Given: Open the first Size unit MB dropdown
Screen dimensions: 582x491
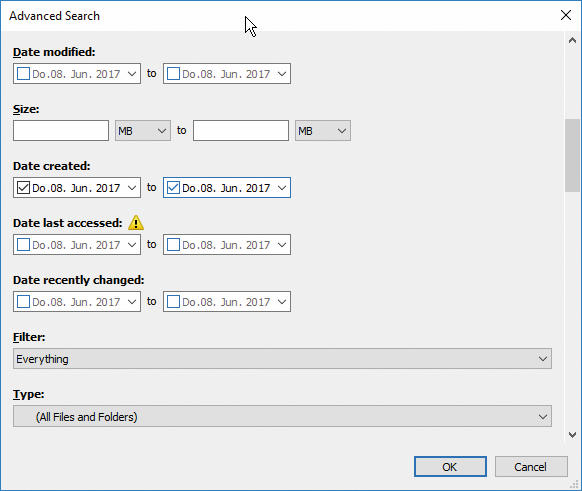Looking at the screenshot, I should click(143, 131).
